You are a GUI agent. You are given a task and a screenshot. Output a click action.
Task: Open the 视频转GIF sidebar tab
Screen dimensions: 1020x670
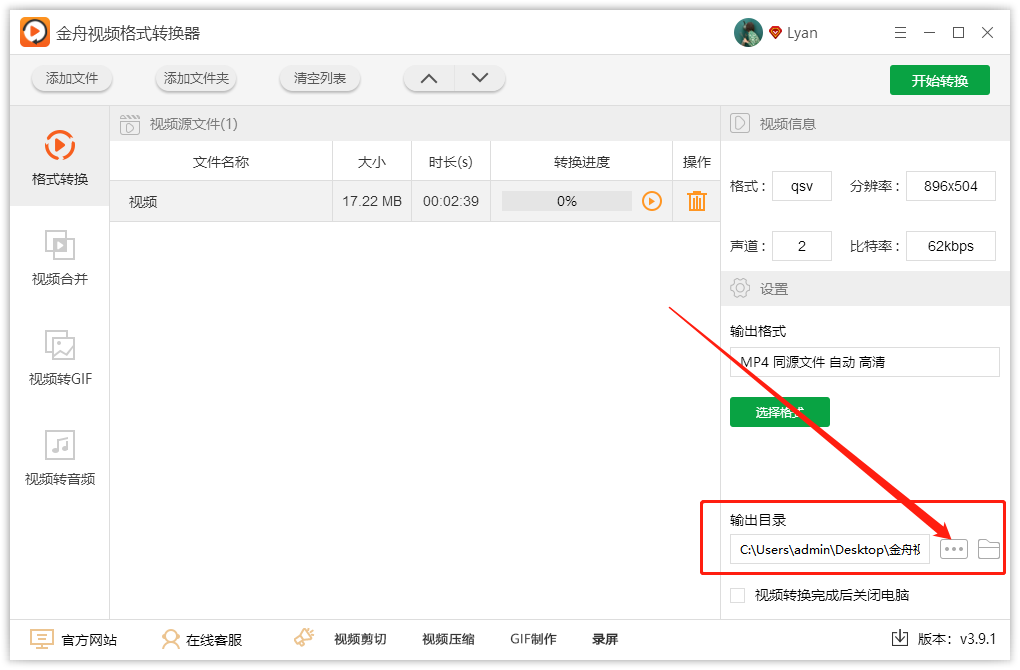(60, 358)
